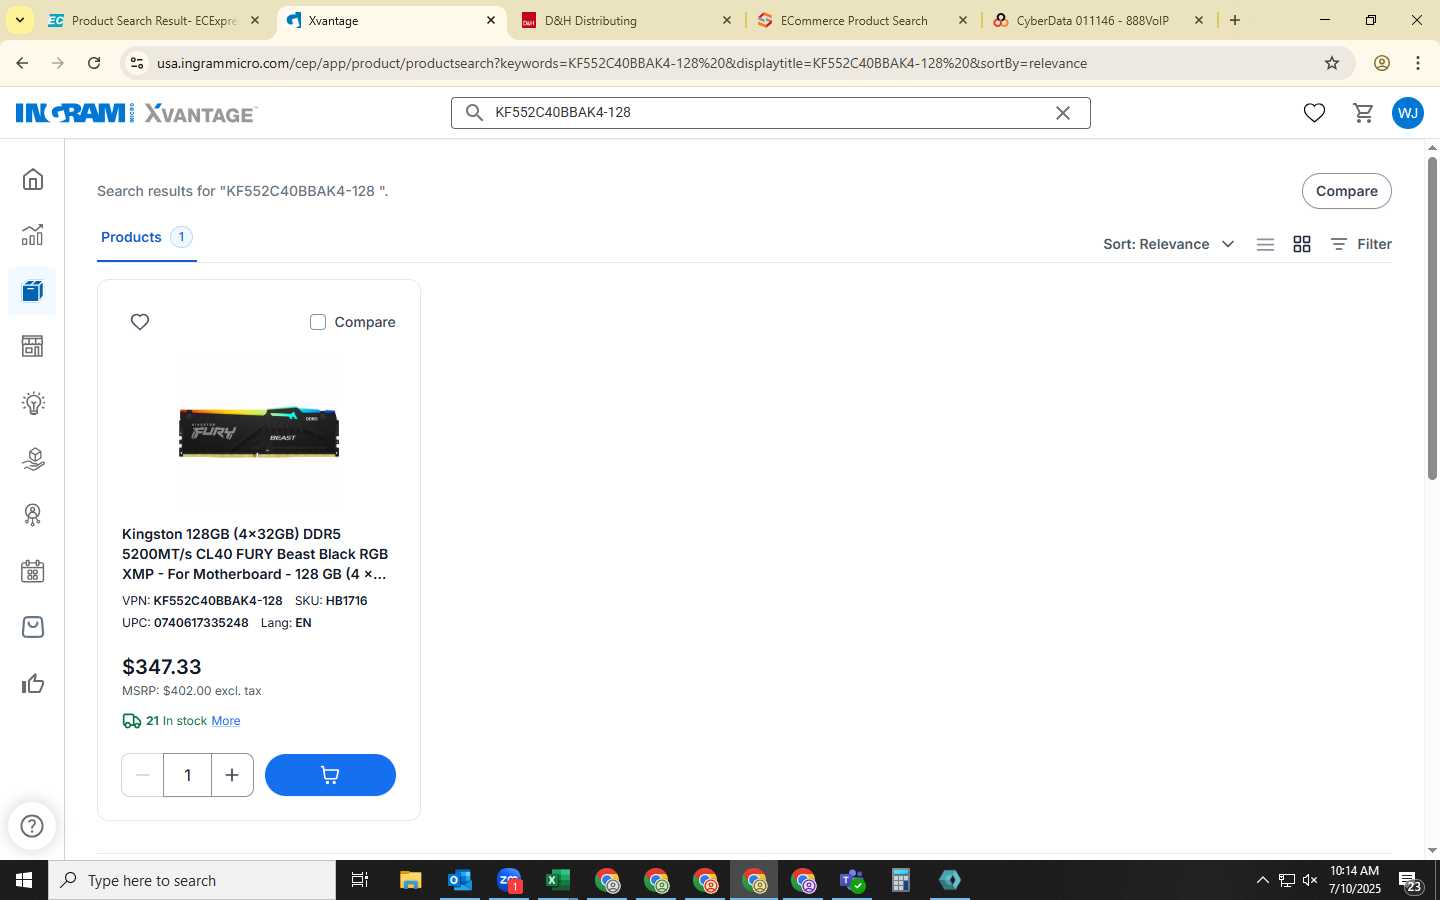1440x900 pixels.
Task: Click the $347.33 price
Action: pyautogui.click(x=162, y=667)
